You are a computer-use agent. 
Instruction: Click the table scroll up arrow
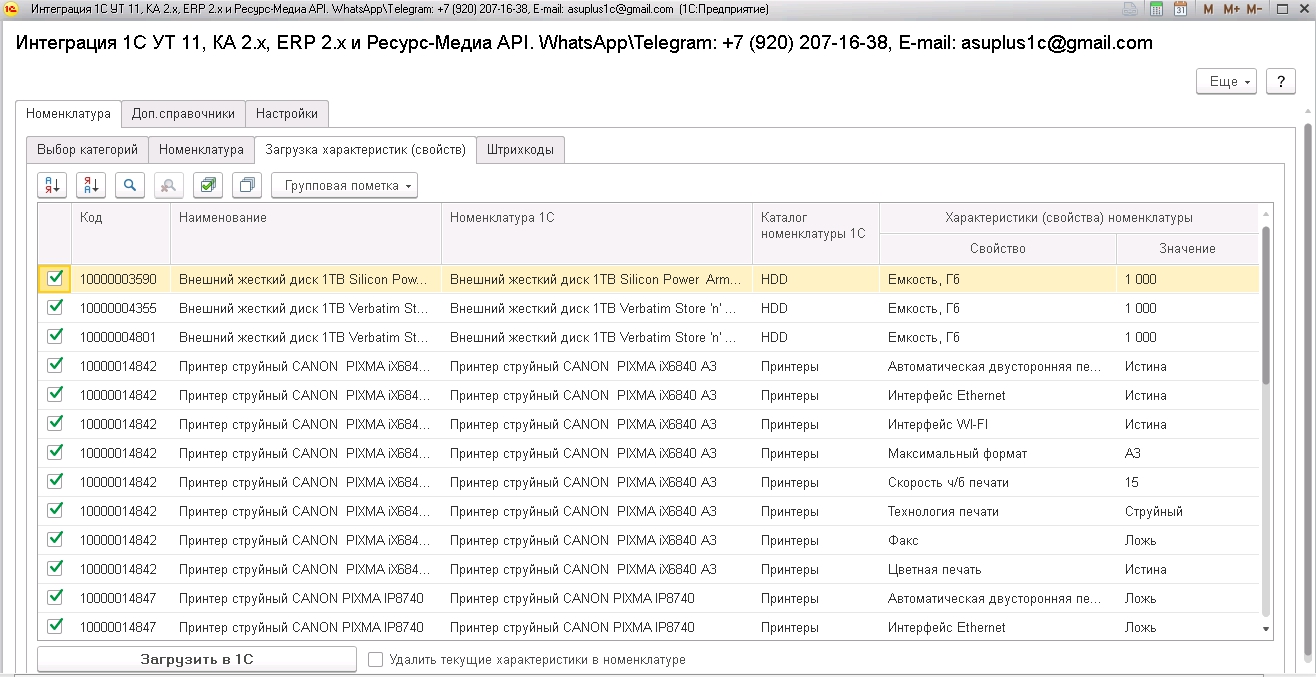(1266, 214)
